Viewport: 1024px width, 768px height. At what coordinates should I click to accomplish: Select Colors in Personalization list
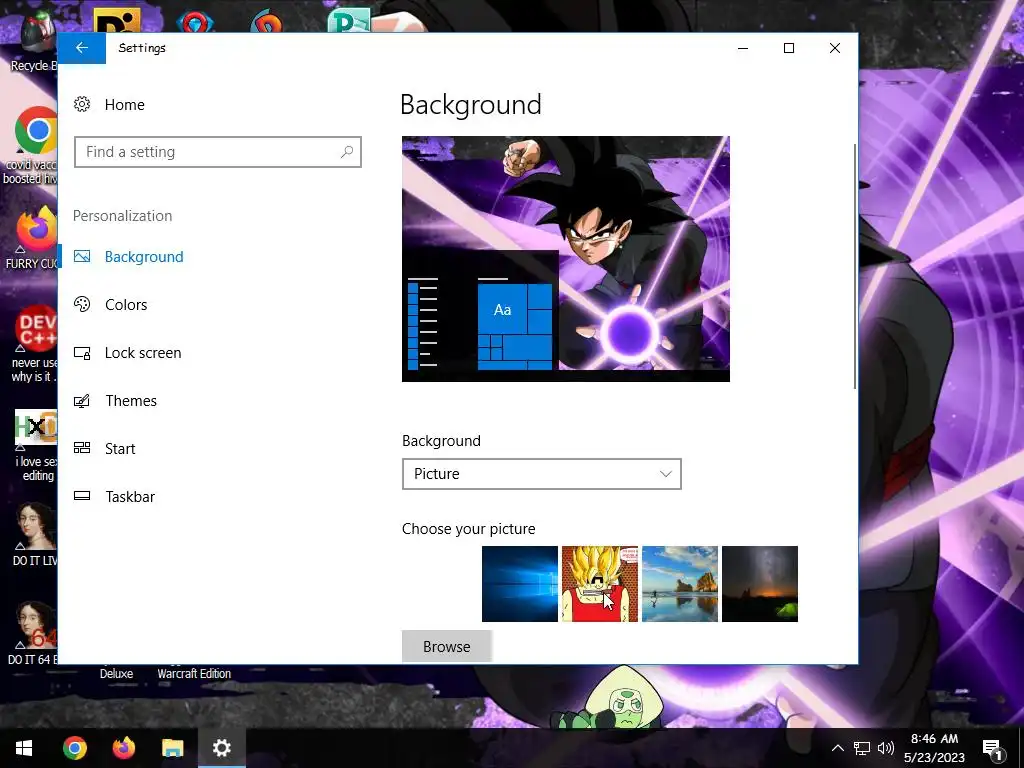[126, 304]
